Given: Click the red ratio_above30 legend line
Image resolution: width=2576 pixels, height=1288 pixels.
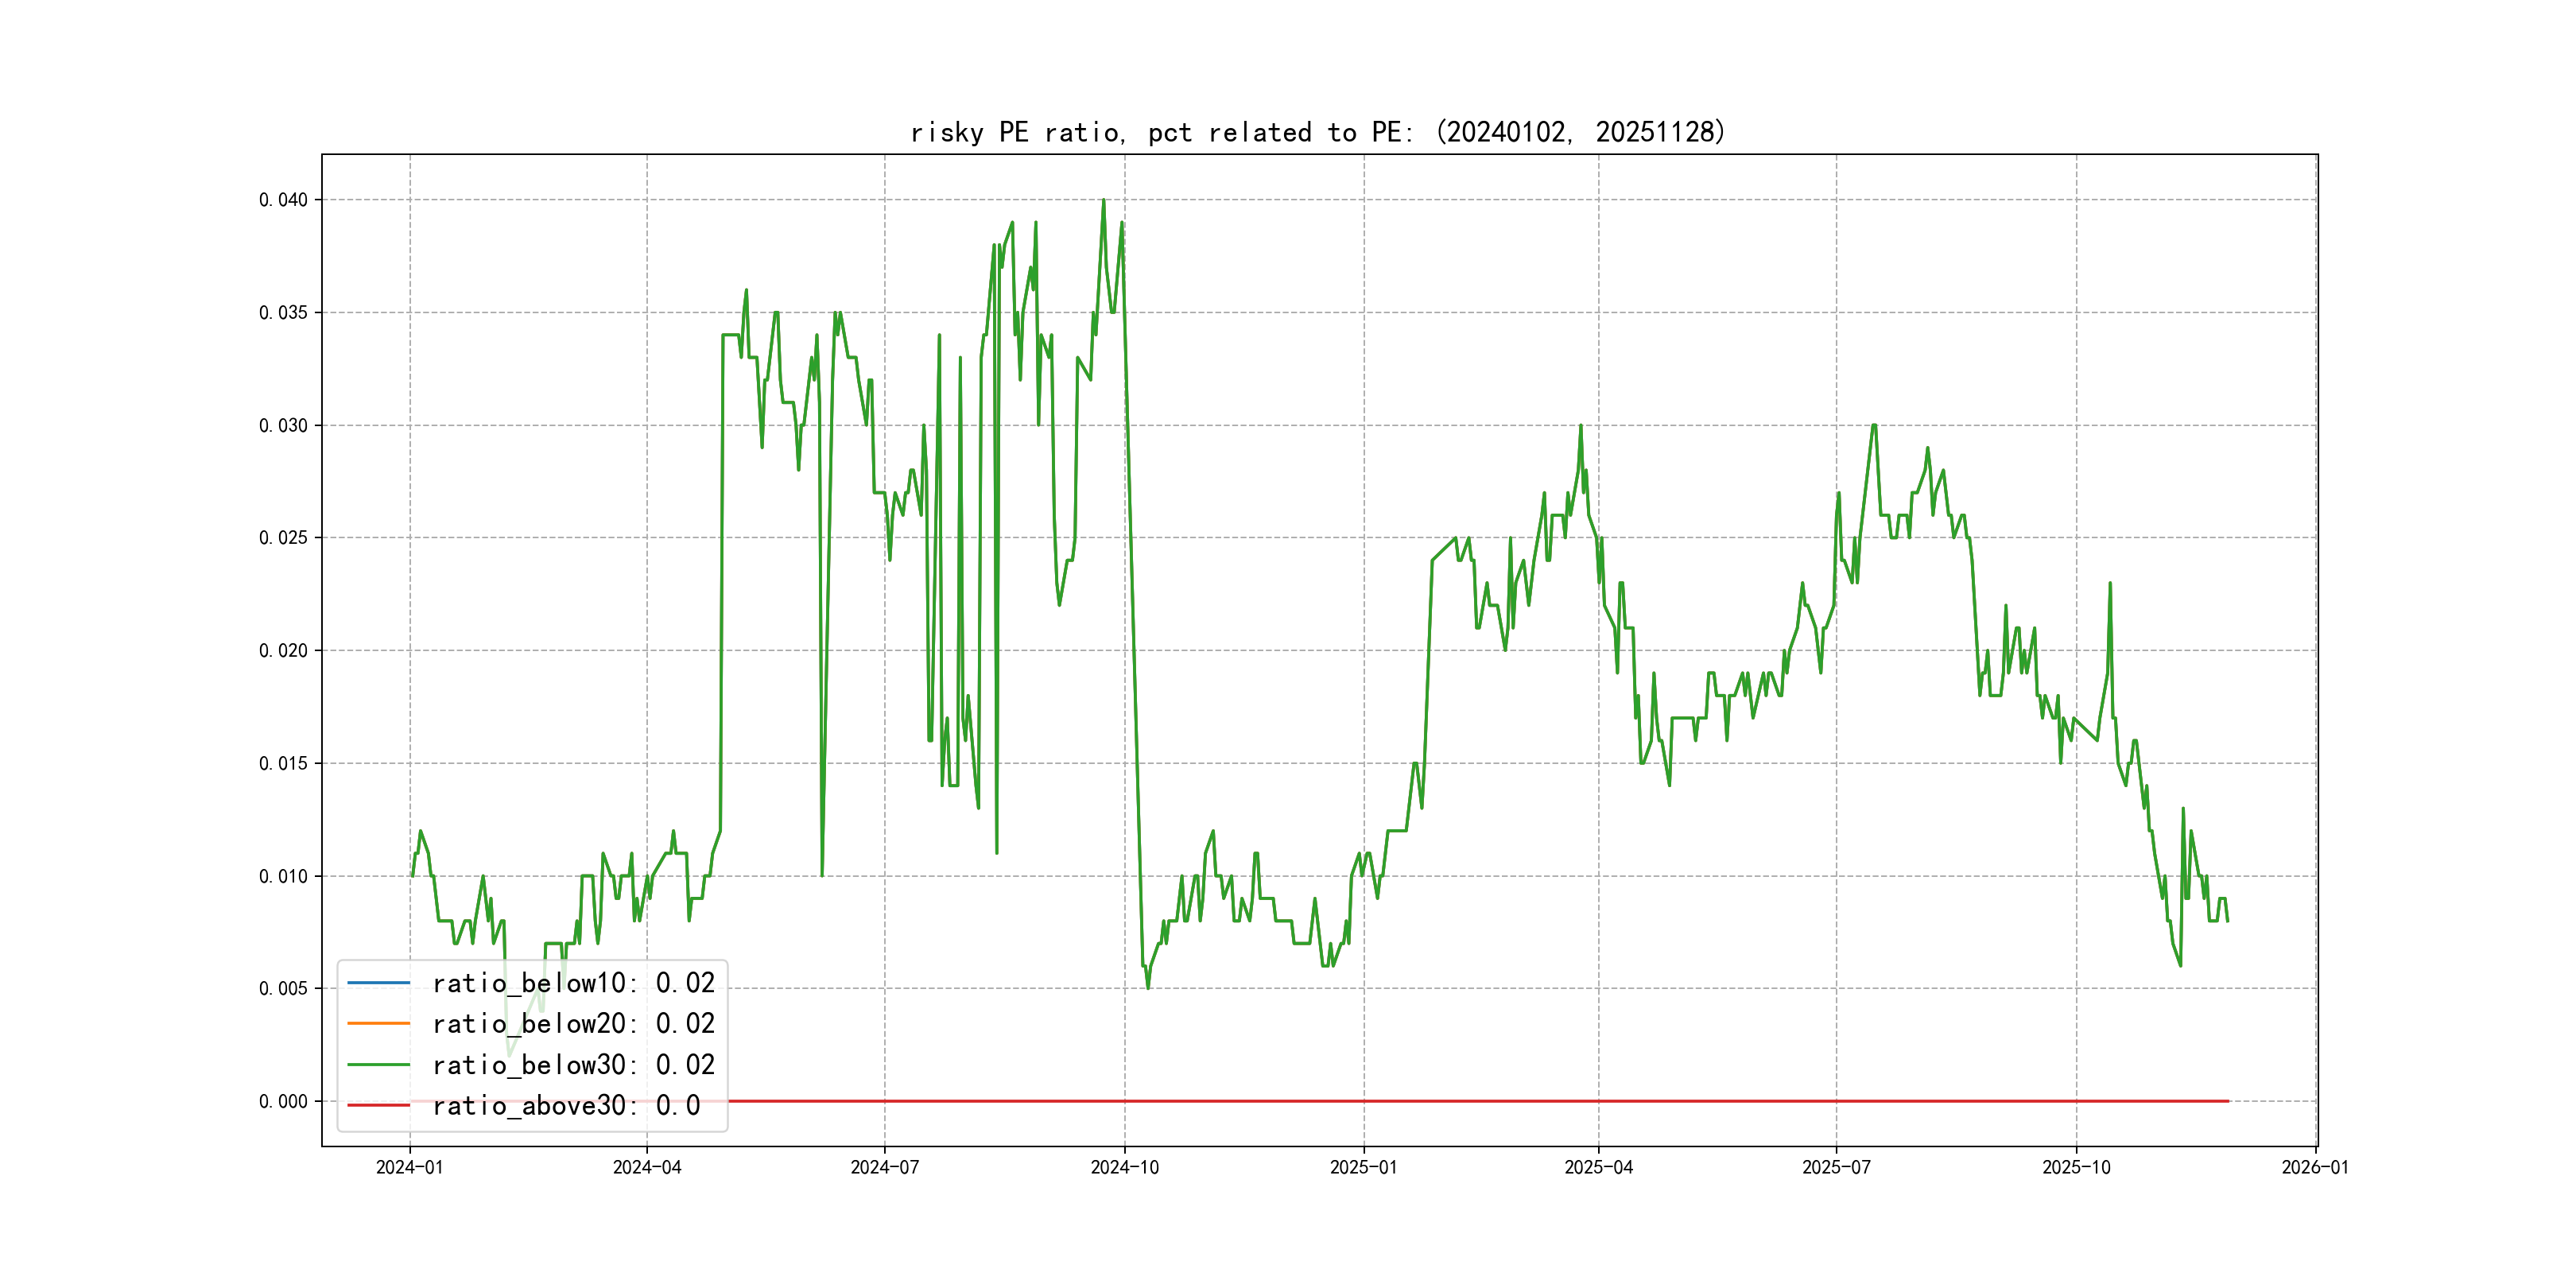Looking at the screenshot, I should click(378, 1105).
